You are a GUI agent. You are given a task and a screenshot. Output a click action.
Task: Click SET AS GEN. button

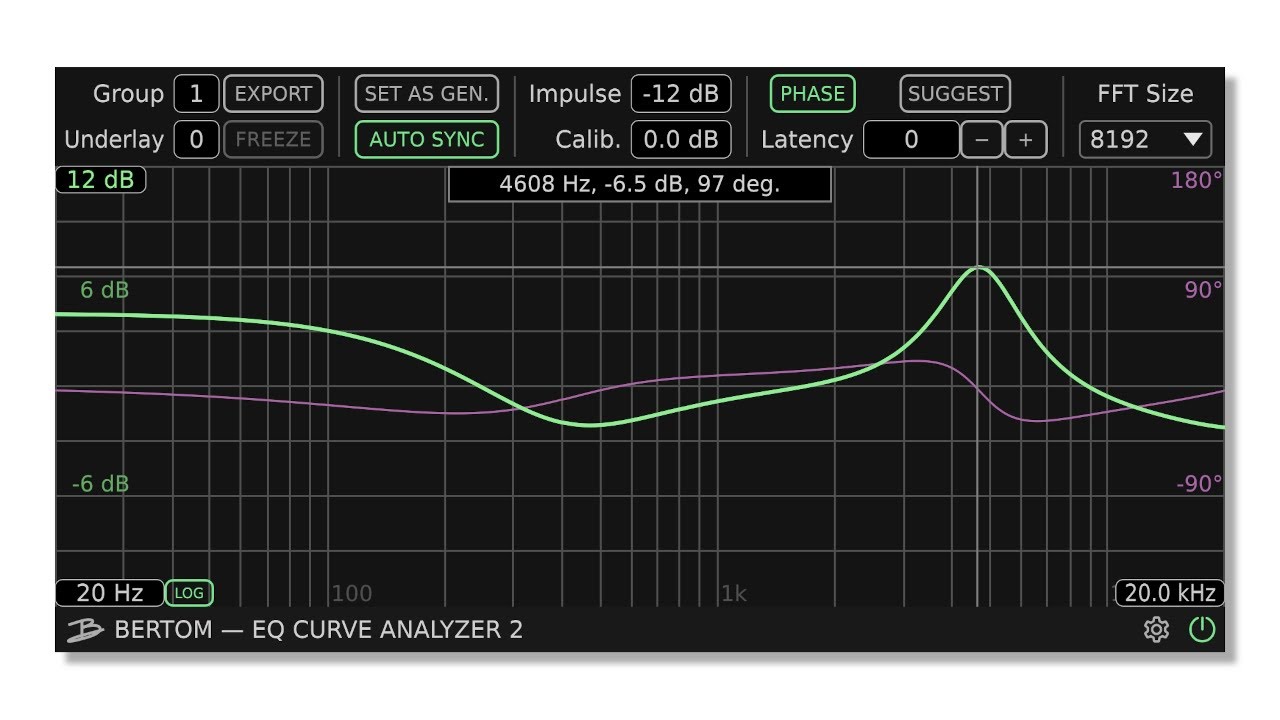click(x=427, y=93)
